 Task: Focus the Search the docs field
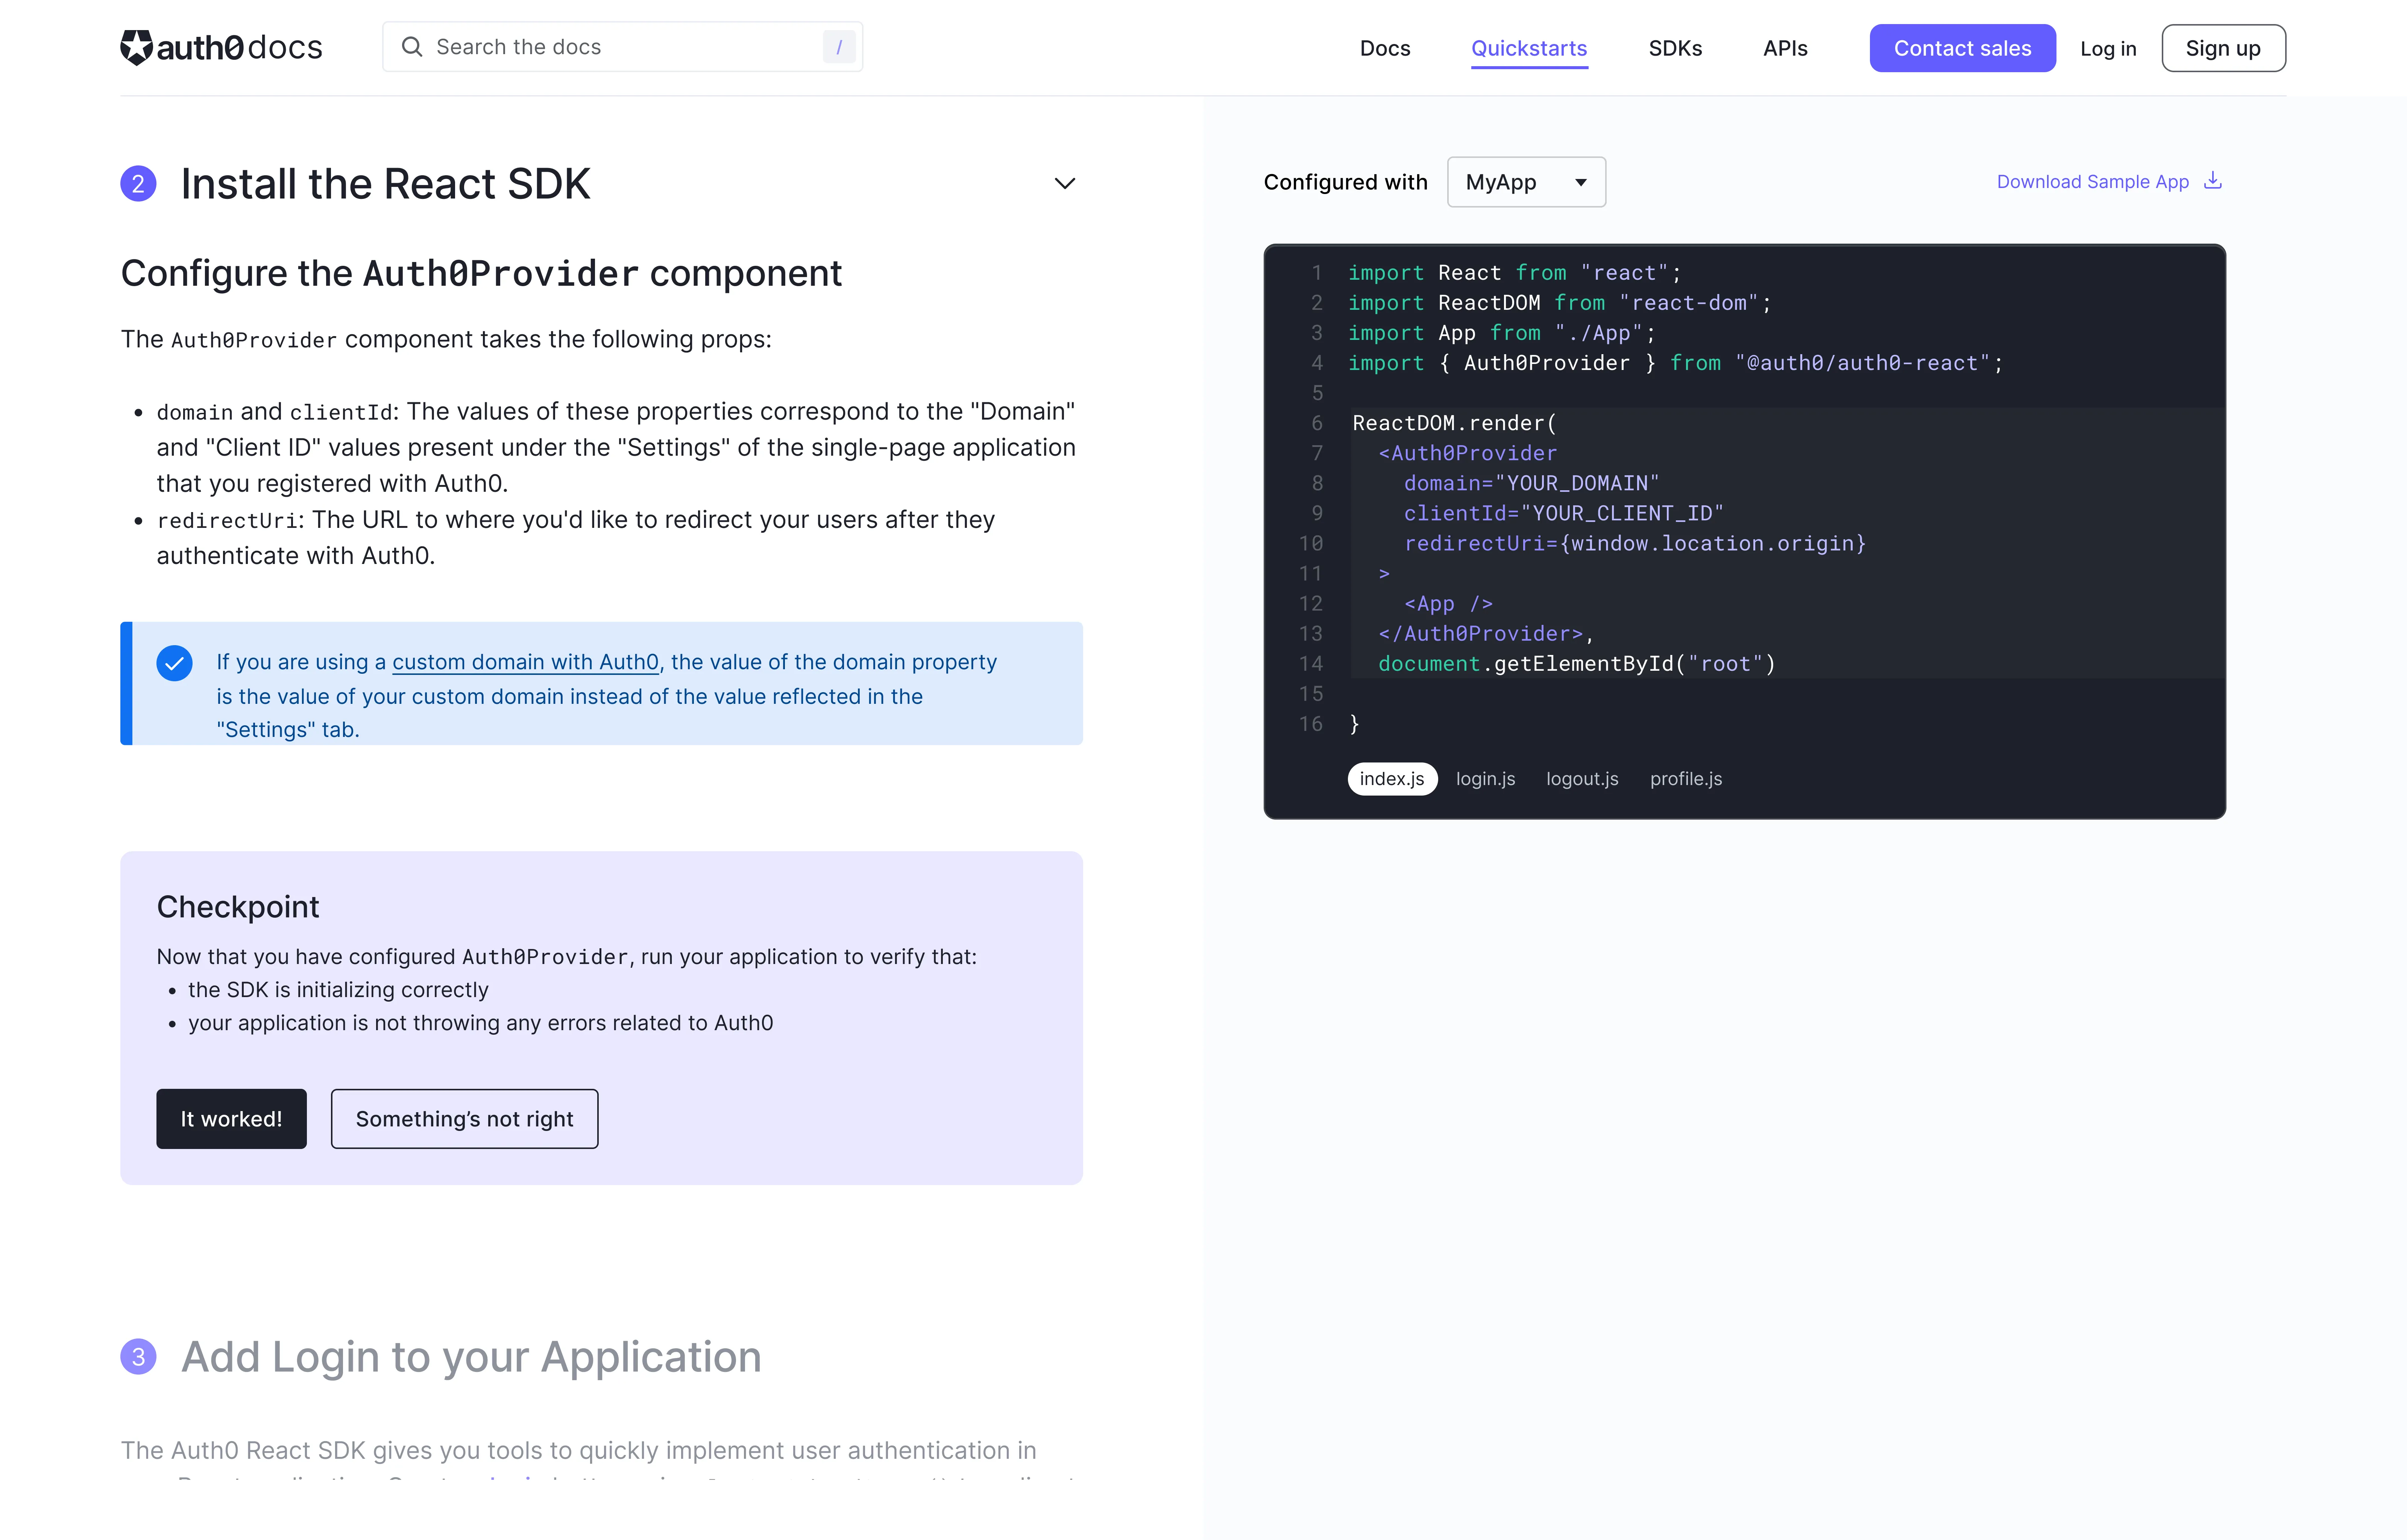(622, 47)
